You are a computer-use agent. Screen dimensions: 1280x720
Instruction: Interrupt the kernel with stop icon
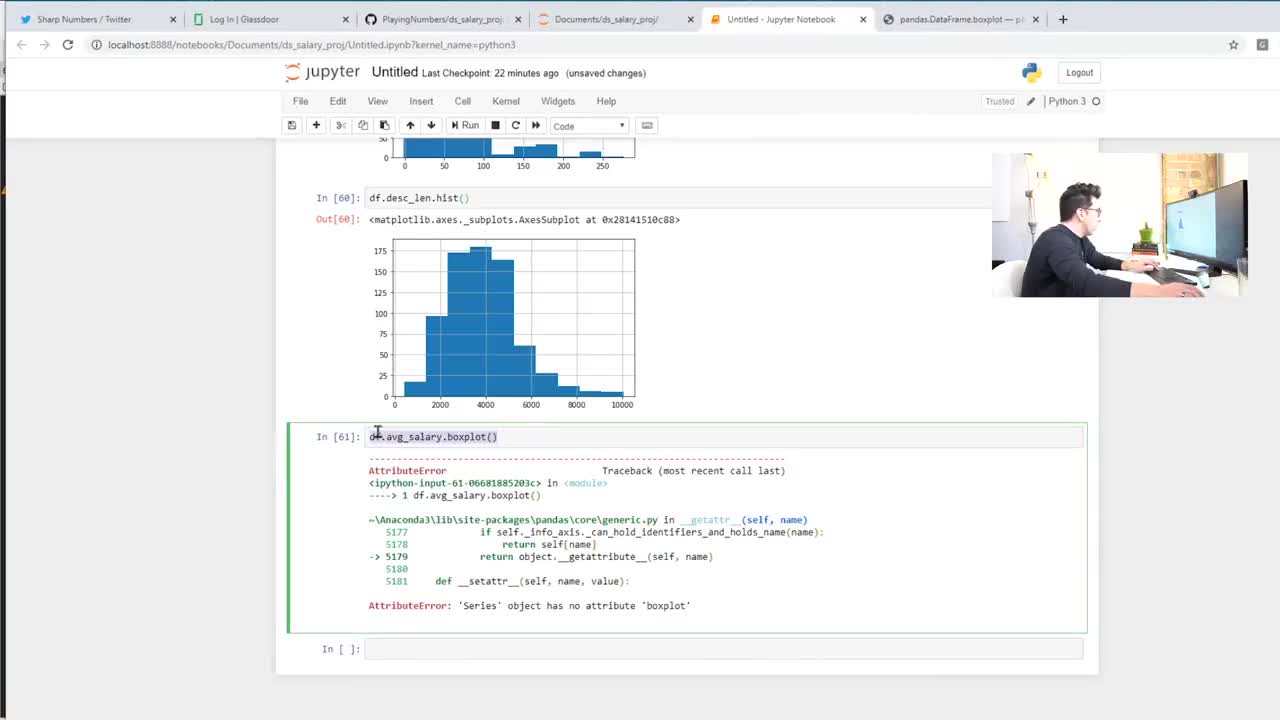click(495, 125)
